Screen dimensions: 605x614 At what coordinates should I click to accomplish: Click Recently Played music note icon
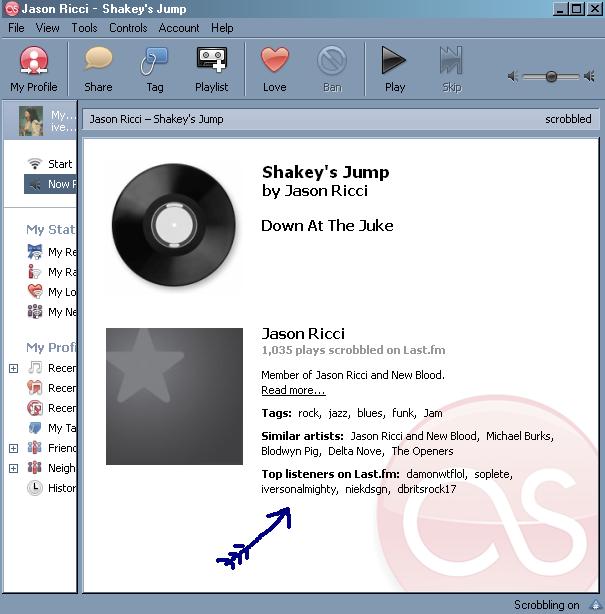(35, 368)
